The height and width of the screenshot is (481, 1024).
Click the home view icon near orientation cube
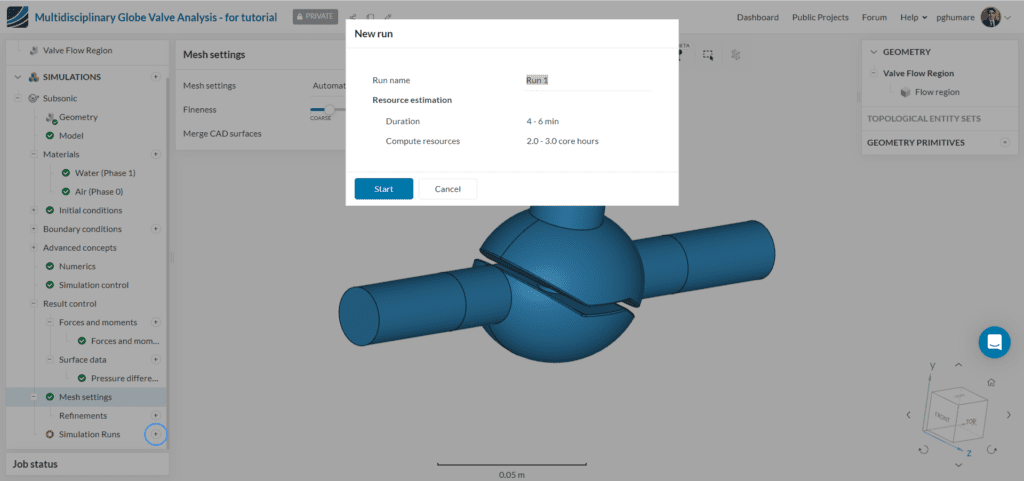point(990,382)
